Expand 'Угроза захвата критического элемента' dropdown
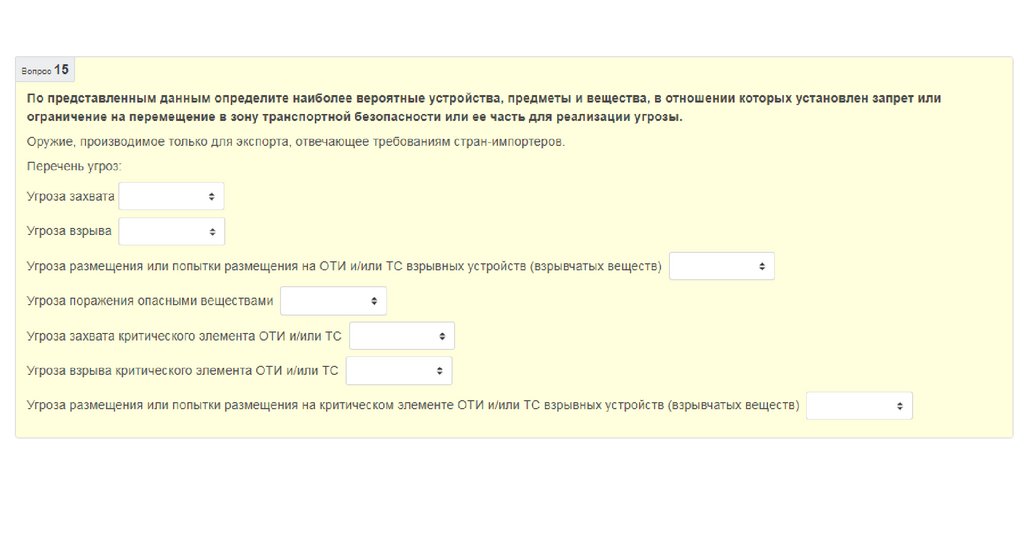 point(401,336)
